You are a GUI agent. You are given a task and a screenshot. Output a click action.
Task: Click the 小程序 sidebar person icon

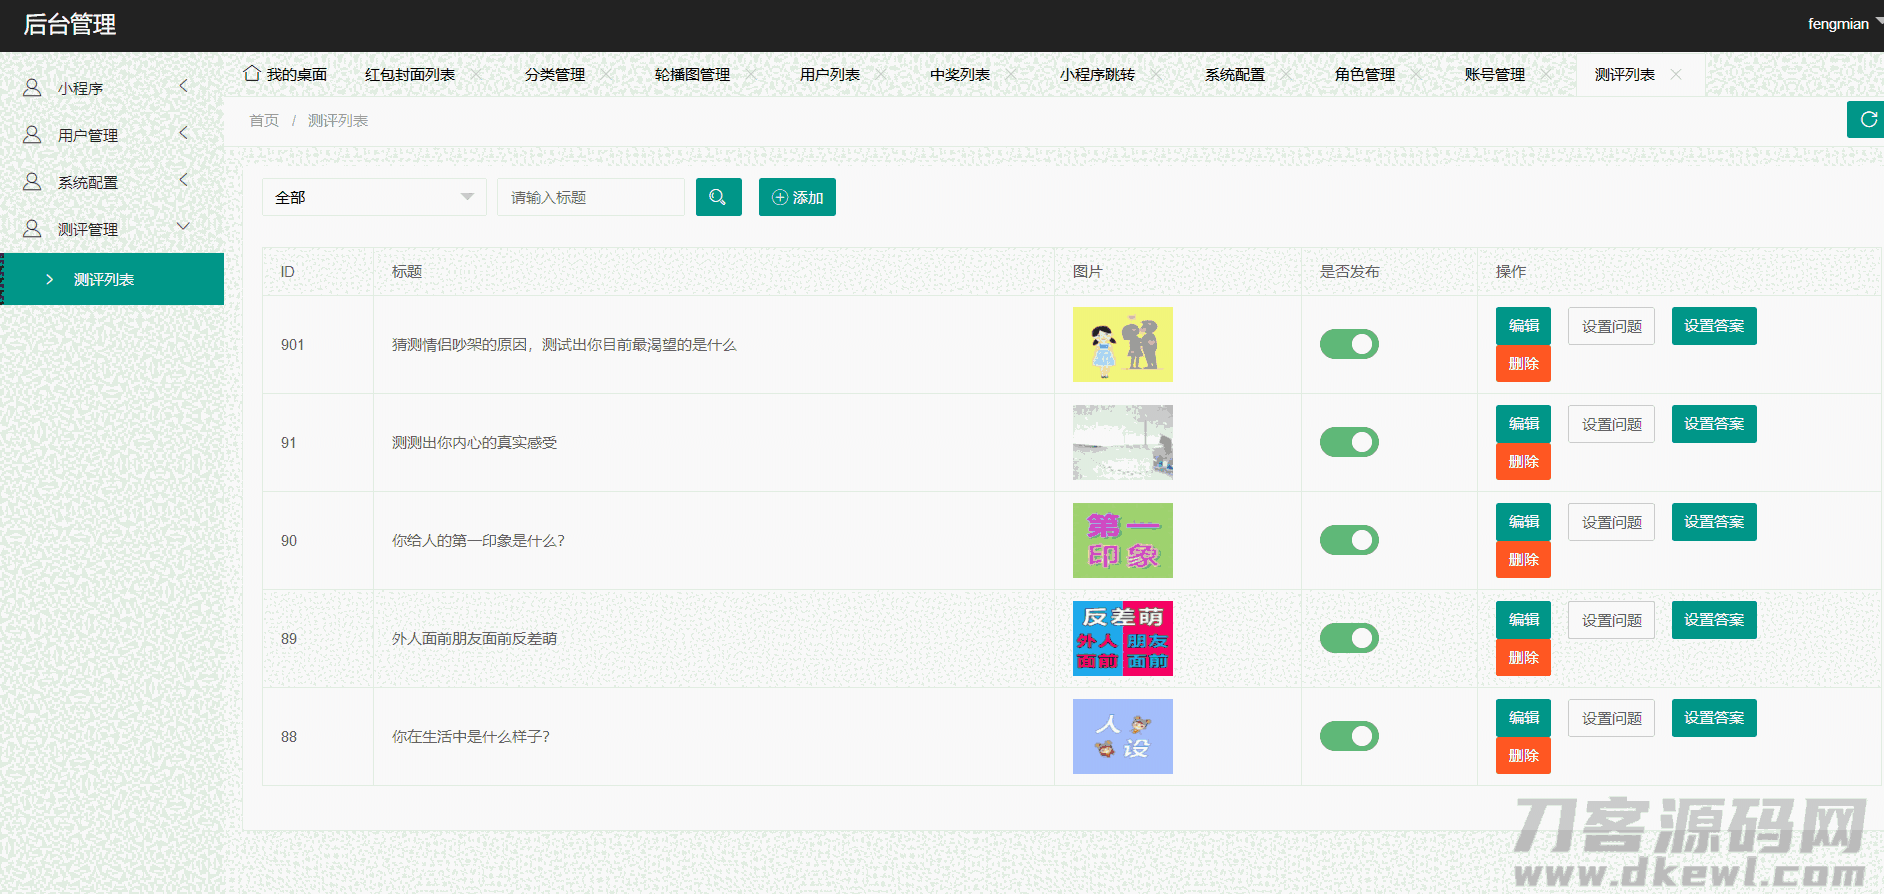click(32, 88)
